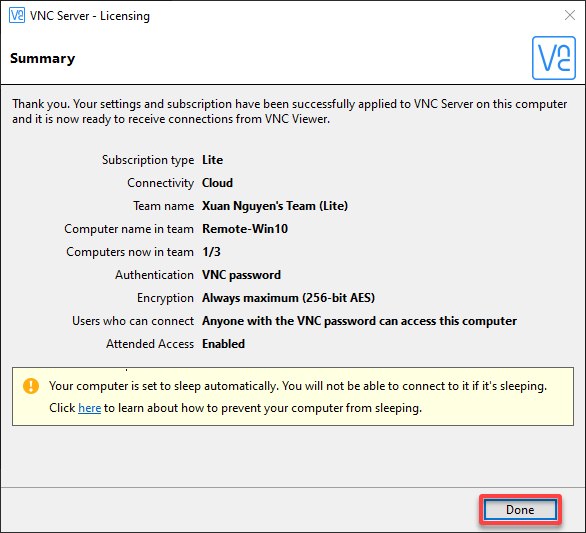Click the computer name Remote-Win10

tap(245, 229)
